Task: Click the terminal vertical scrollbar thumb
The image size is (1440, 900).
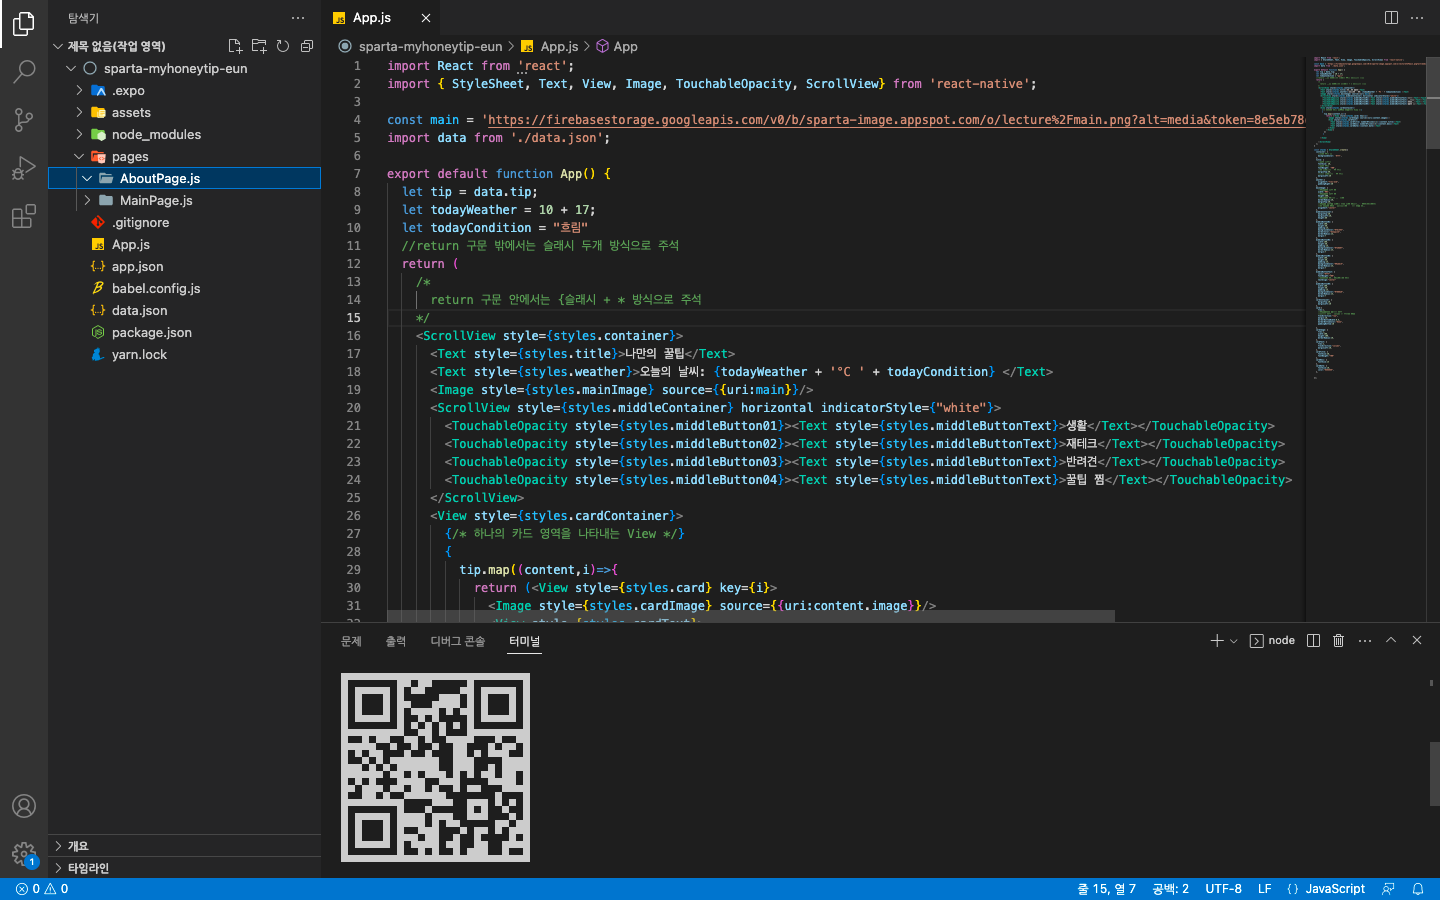Action: [1433, 772]
